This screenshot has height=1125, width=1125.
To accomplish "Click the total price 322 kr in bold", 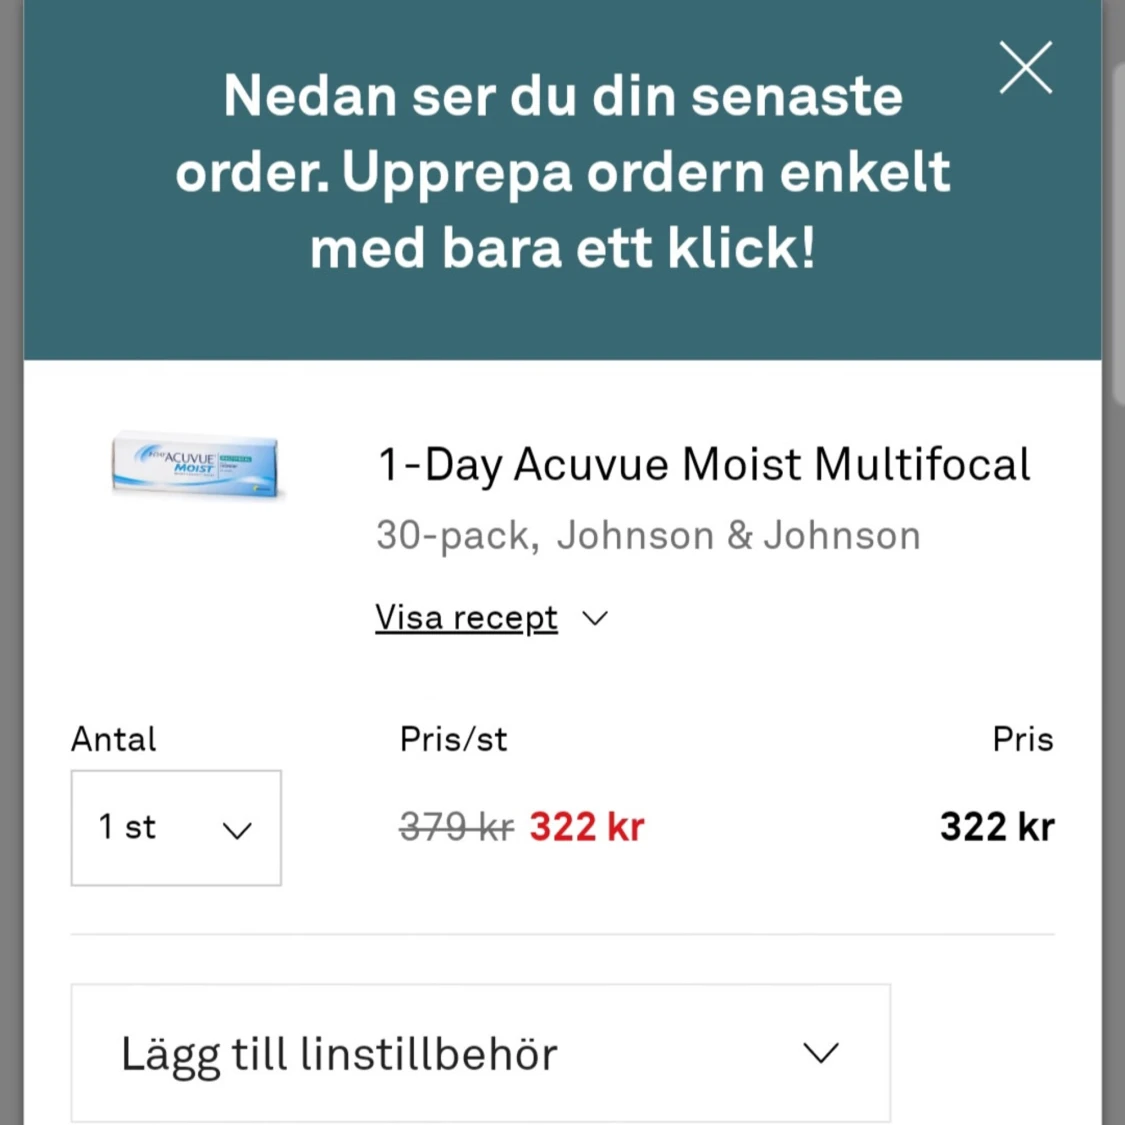I will [997, 827].
